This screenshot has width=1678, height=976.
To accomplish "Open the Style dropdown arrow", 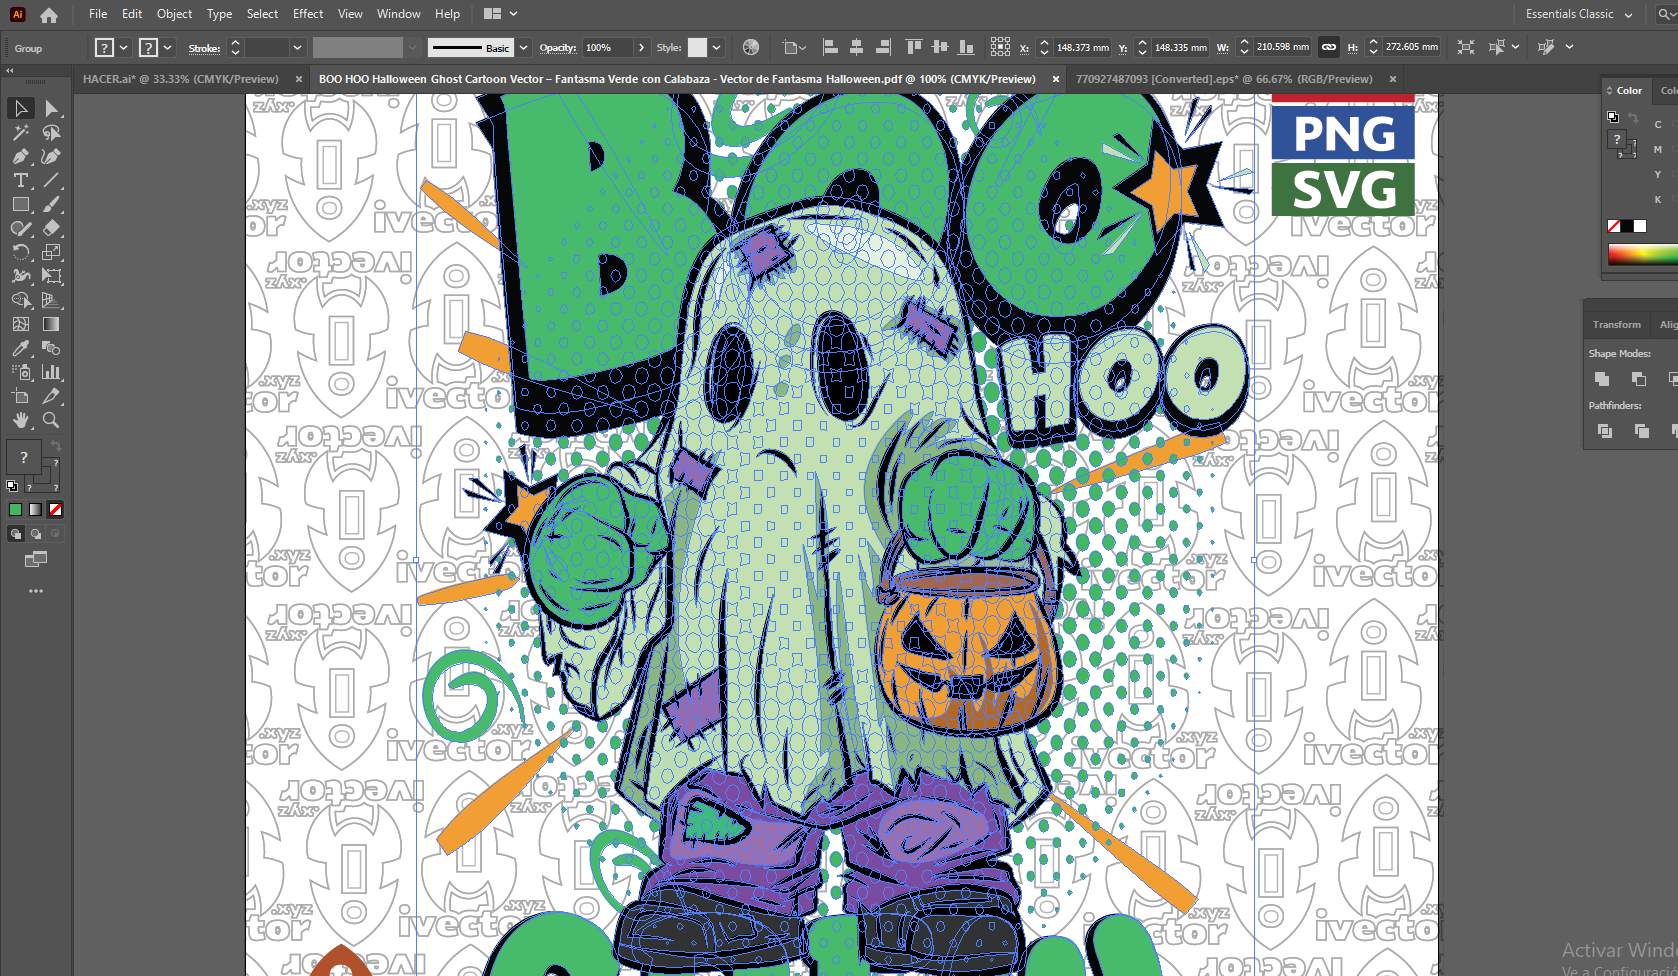I will [717, 47].
